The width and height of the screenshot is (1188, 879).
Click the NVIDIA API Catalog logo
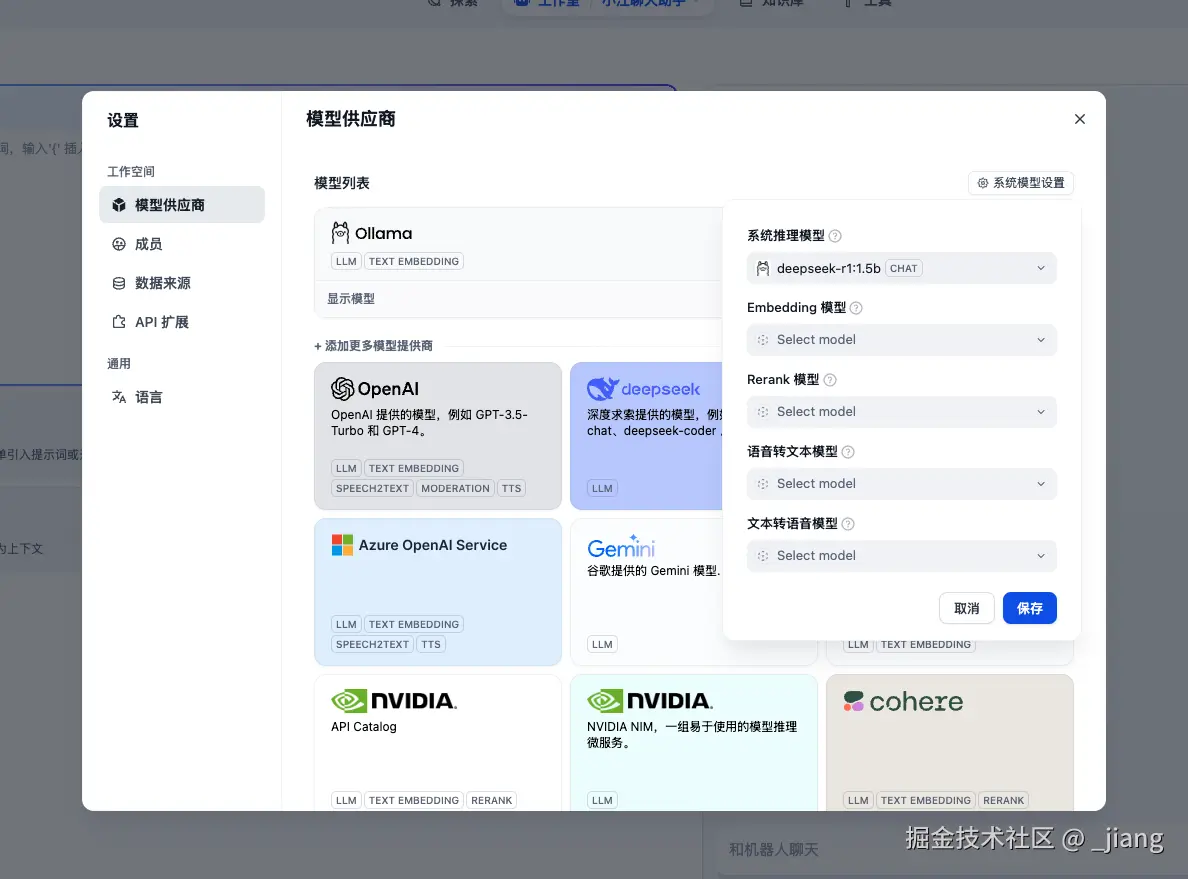coord(393,700)
